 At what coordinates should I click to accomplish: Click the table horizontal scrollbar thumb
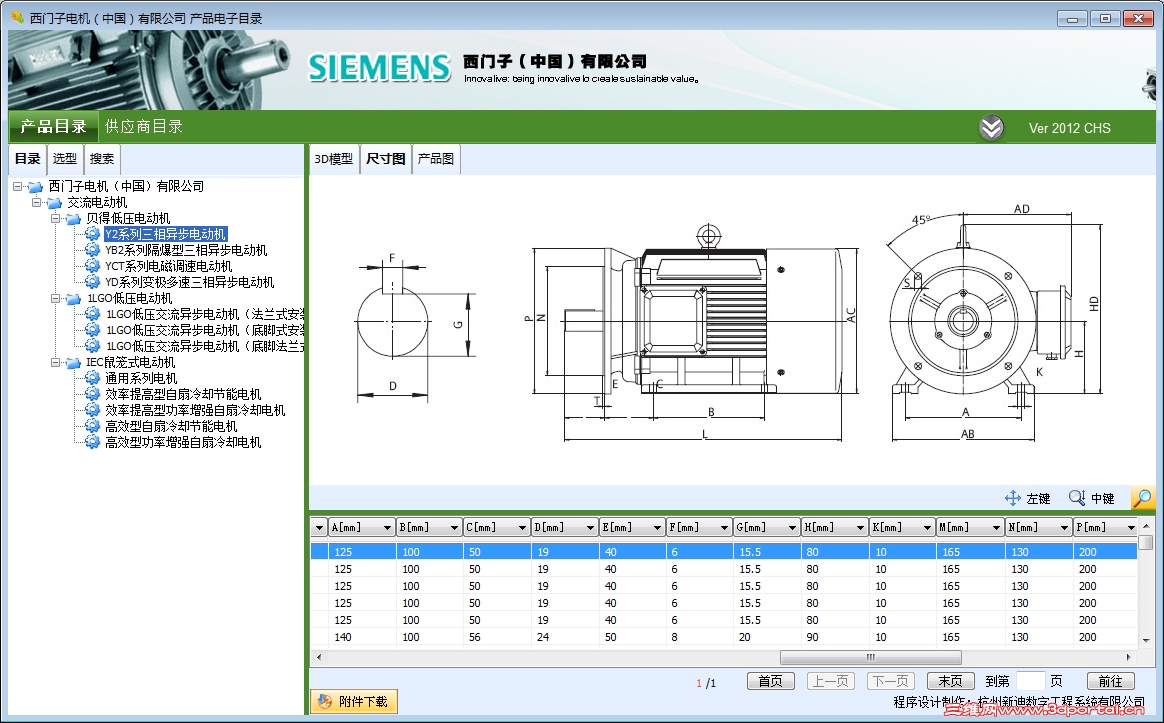click(x=871, y=657)
